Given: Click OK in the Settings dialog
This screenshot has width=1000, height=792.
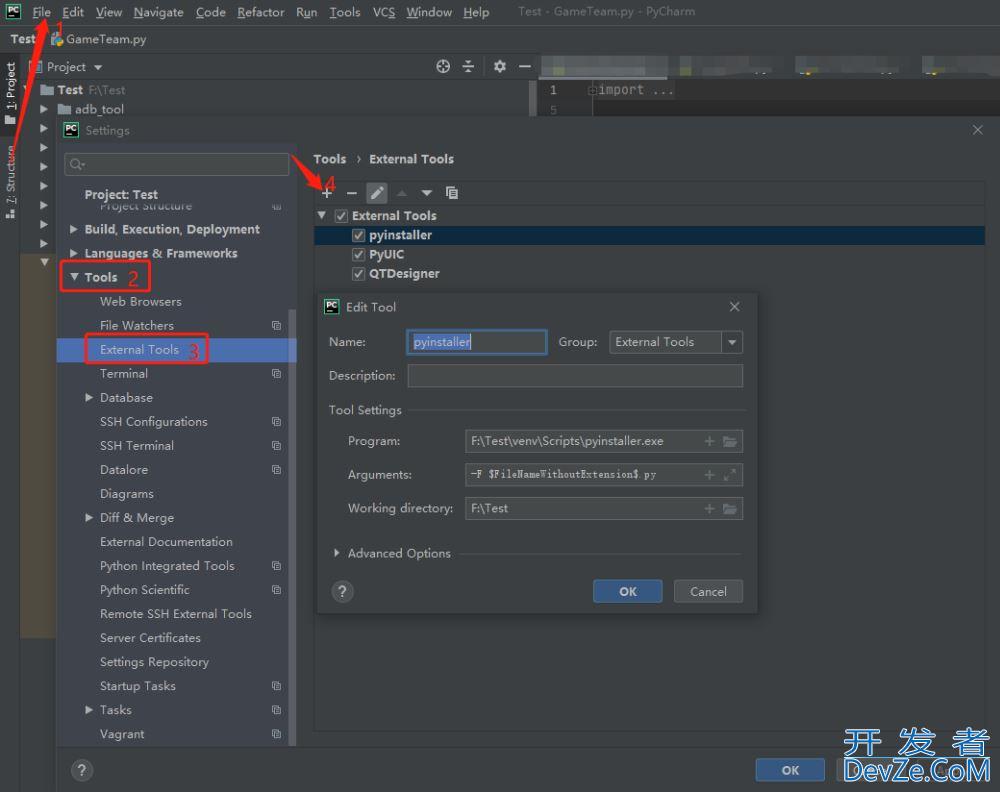Looking at the screenshot, I should tap(790, 770).
